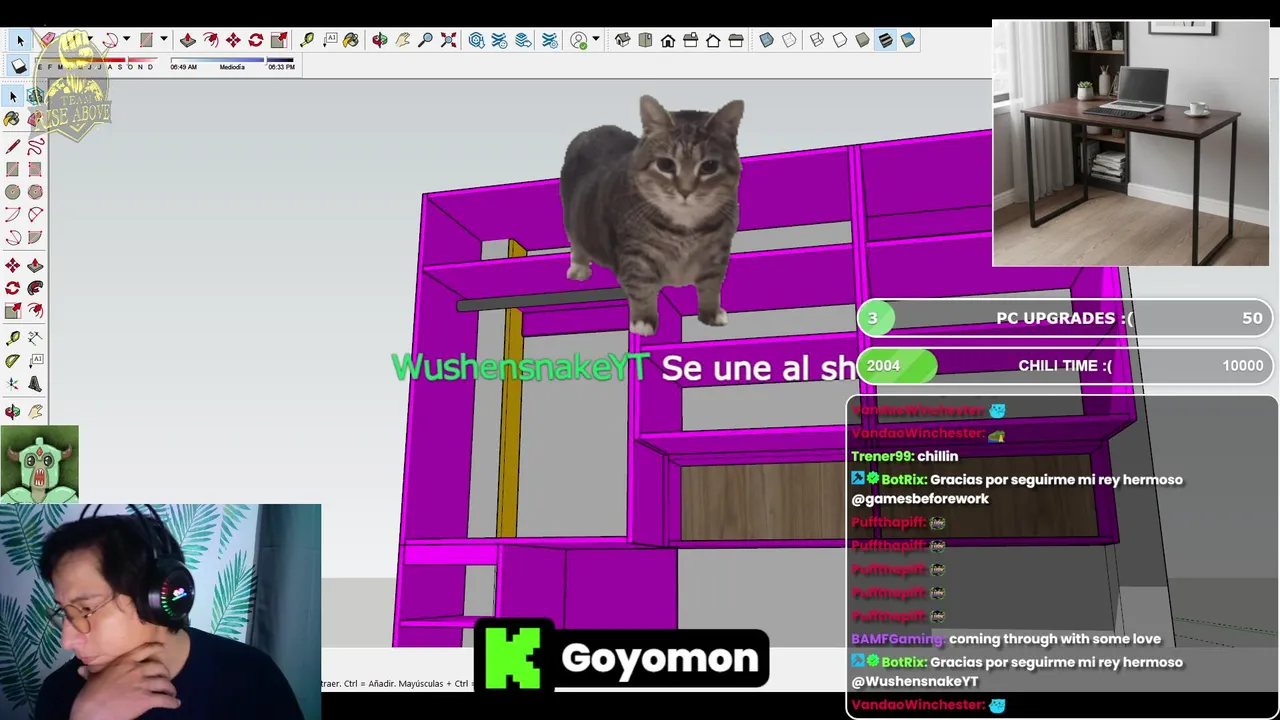The width and height of the screenshot is (1280, 720).
Task: Click the Goyomon Kick banner
Action: [622, 657]
